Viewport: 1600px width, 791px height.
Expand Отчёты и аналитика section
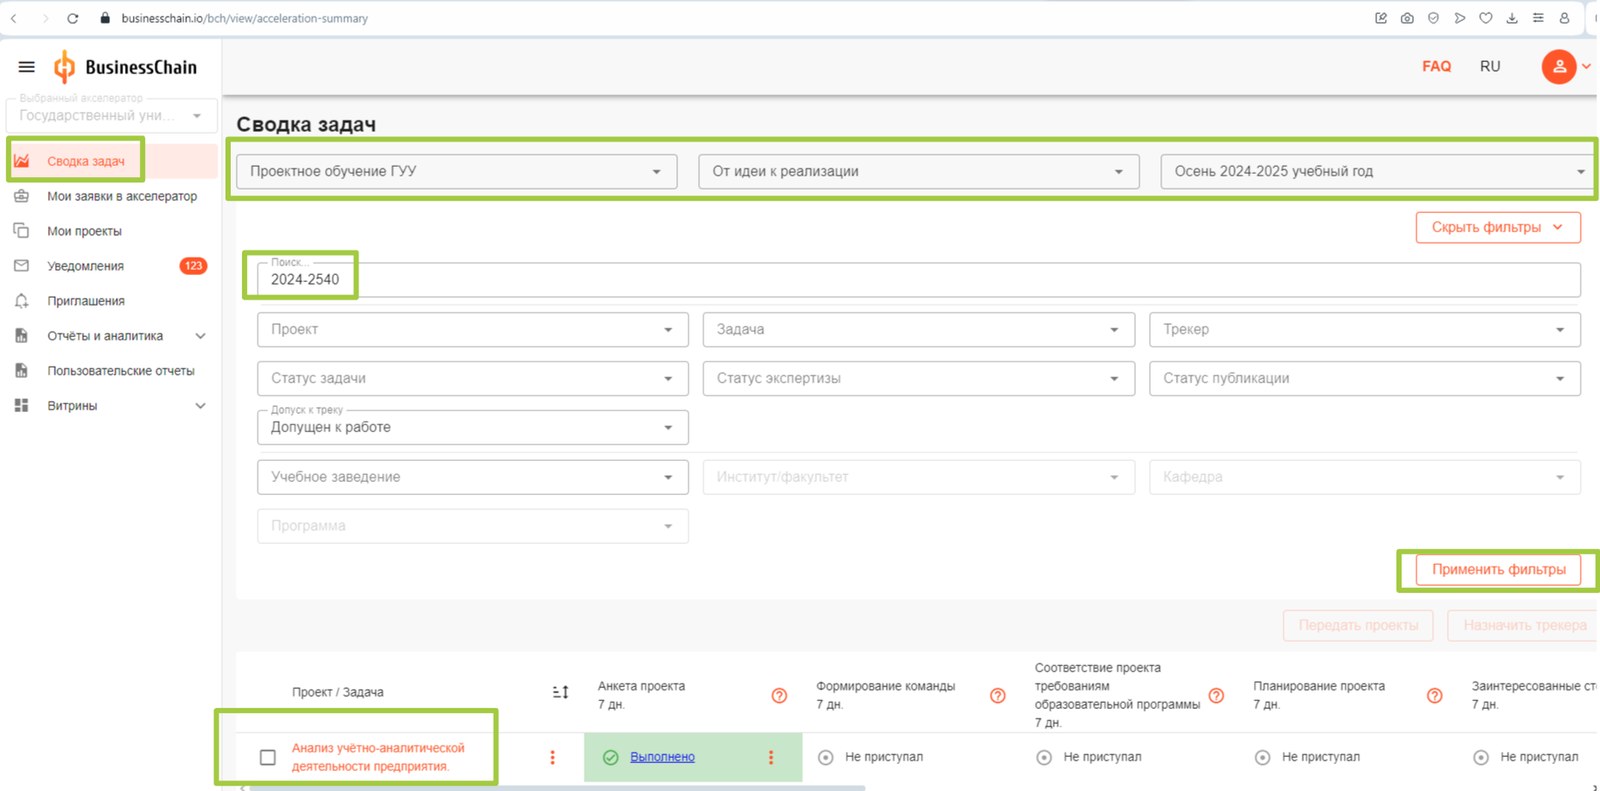point(110,336)
